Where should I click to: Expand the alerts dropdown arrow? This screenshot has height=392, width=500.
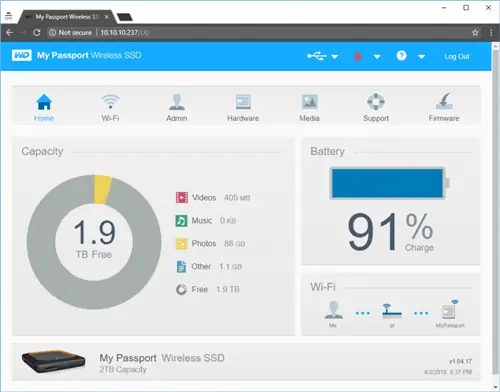coord(377,57)
